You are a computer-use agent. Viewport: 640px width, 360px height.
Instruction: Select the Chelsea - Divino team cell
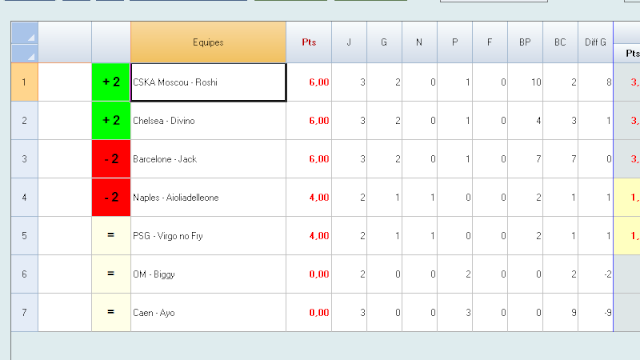point(208,120)
